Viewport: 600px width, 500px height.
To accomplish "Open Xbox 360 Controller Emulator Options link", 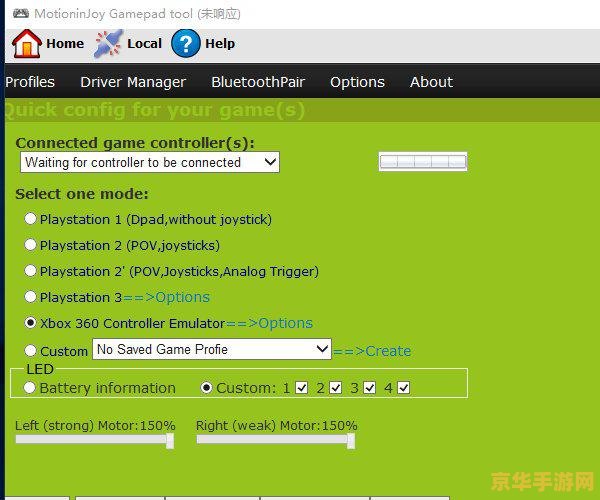I will (269, 323).
